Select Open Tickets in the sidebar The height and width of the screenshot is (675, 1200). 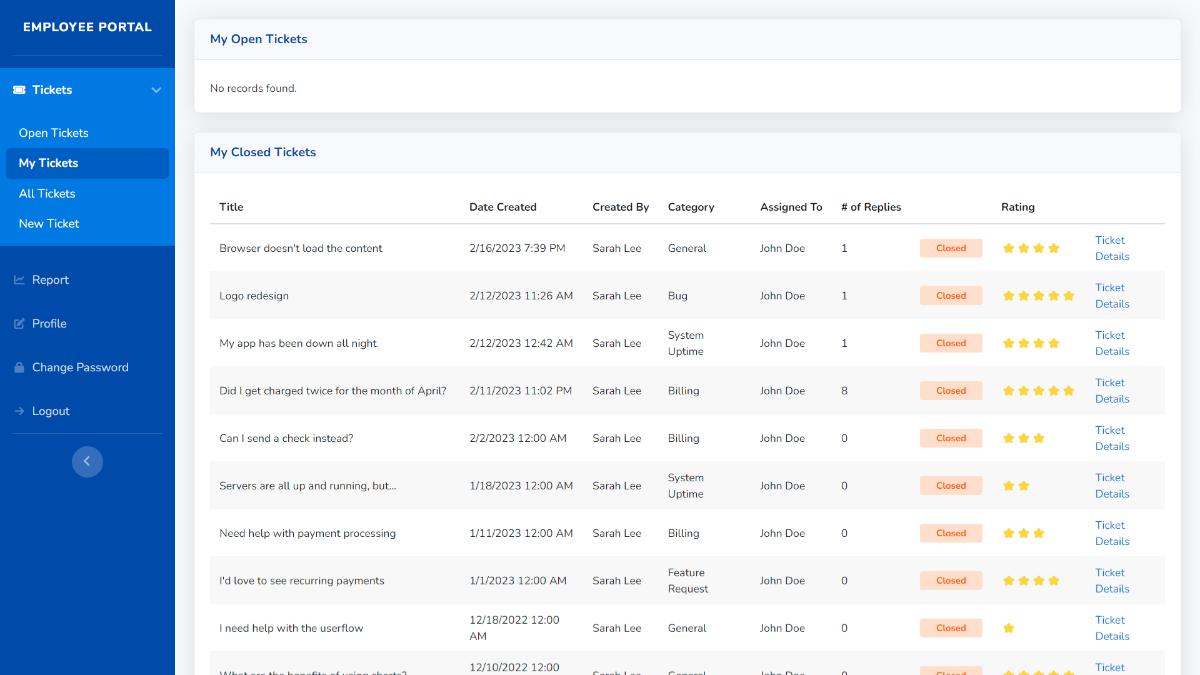point(54,133)
